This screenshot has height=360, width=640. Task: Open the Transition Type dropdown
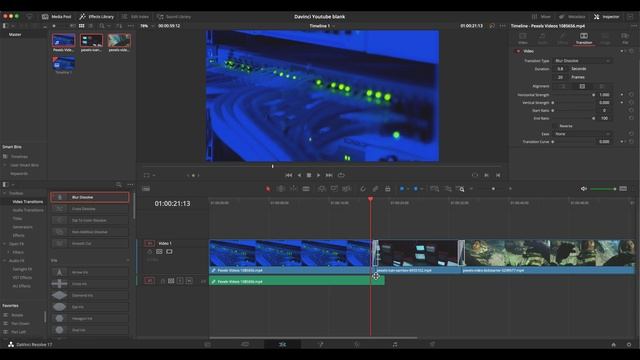coord(582,61)
